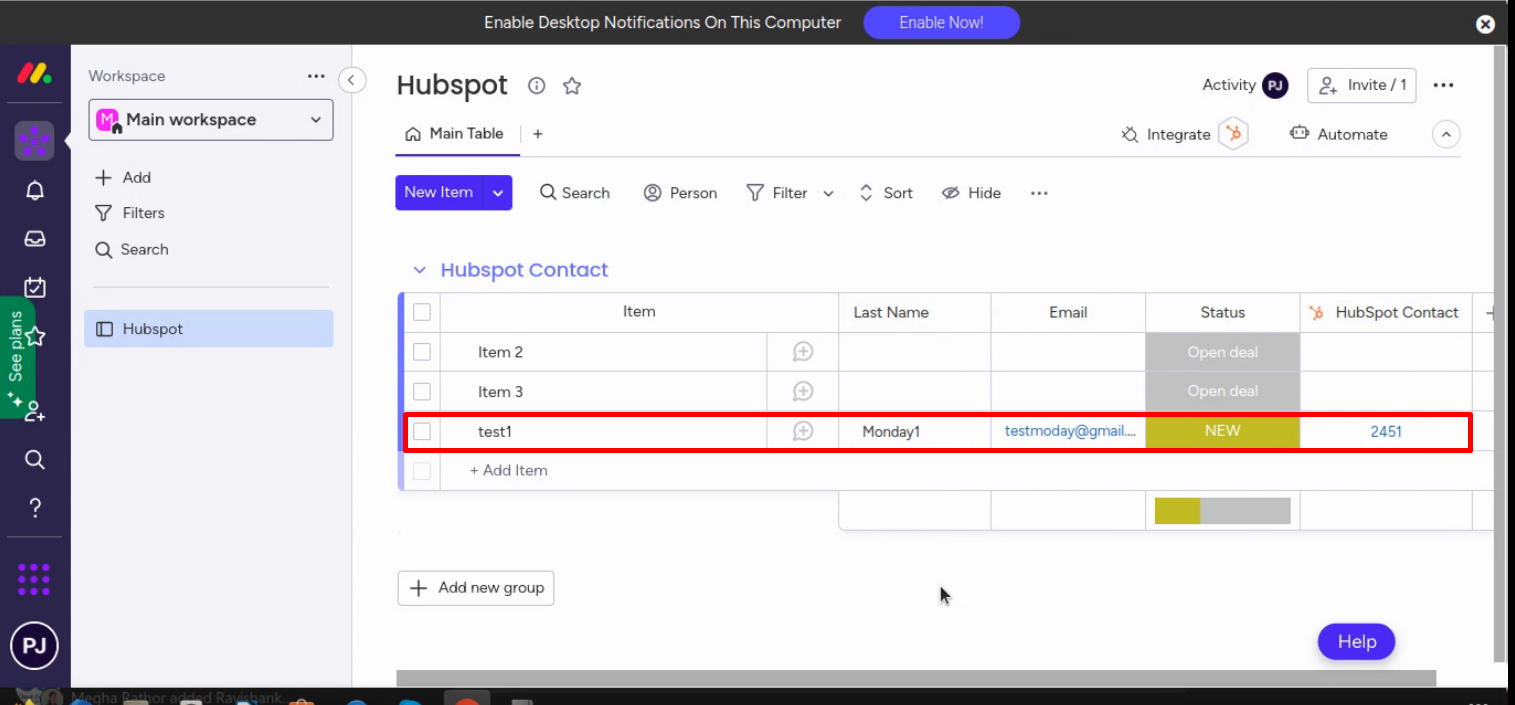
Task: Click Enable Now notifications button
Action: coord(941,22)
